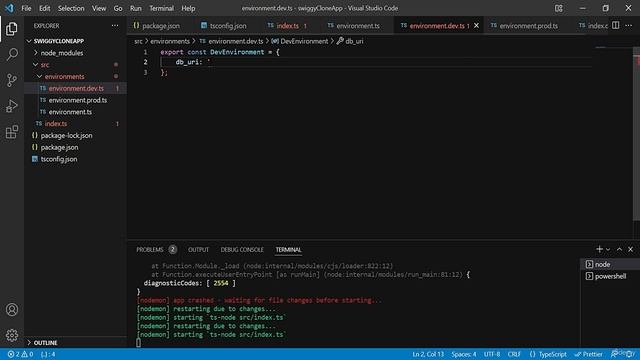Change line ending via CRLF item
Image resolution: width=640 pixels, height=360 pixels.
click(514, 354)
